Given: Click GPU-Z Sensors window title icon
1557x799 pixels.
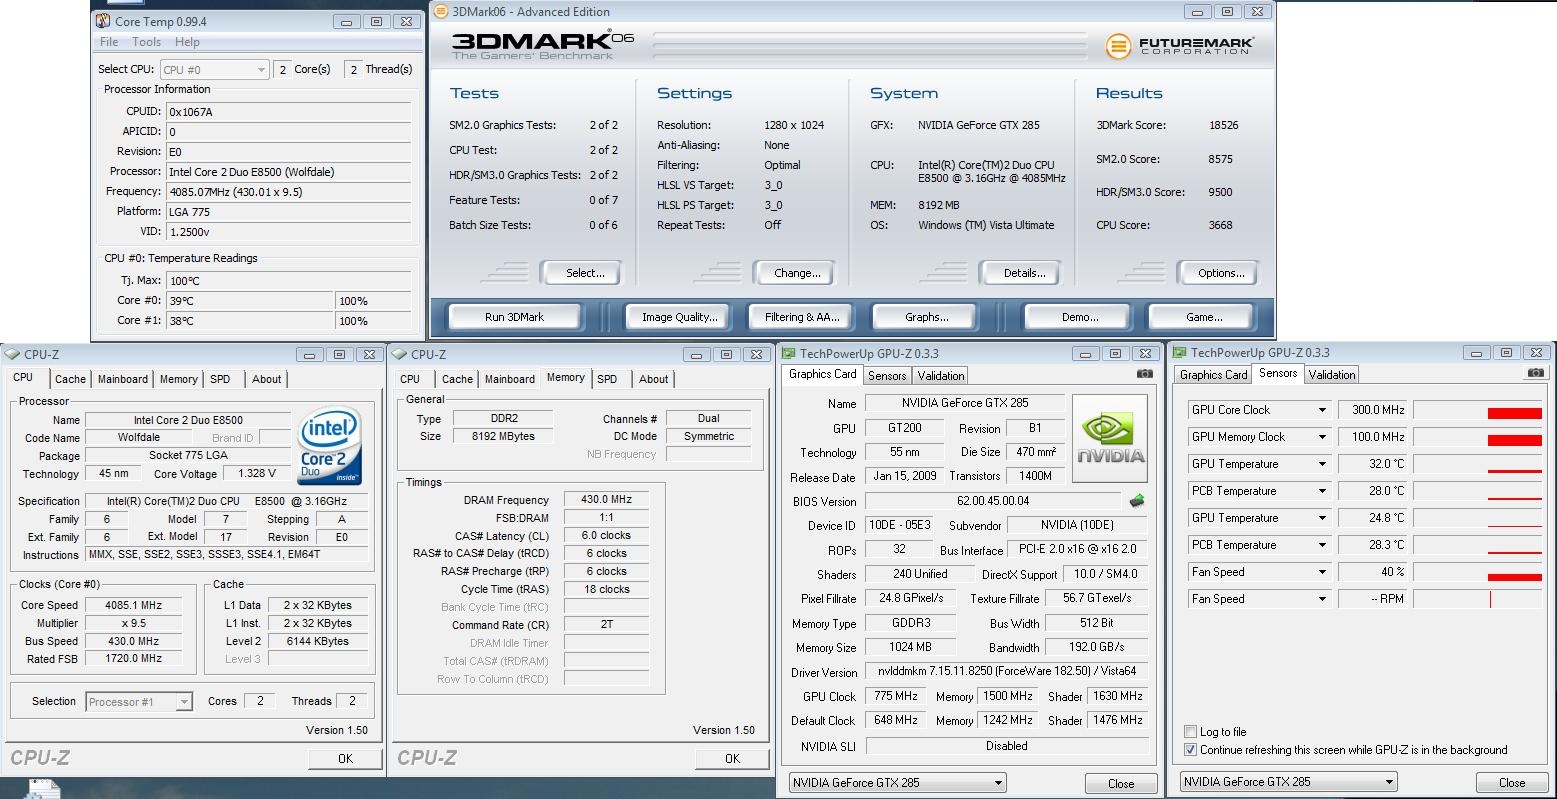Looking at the screenshot, I should (x=1179, y=352).
